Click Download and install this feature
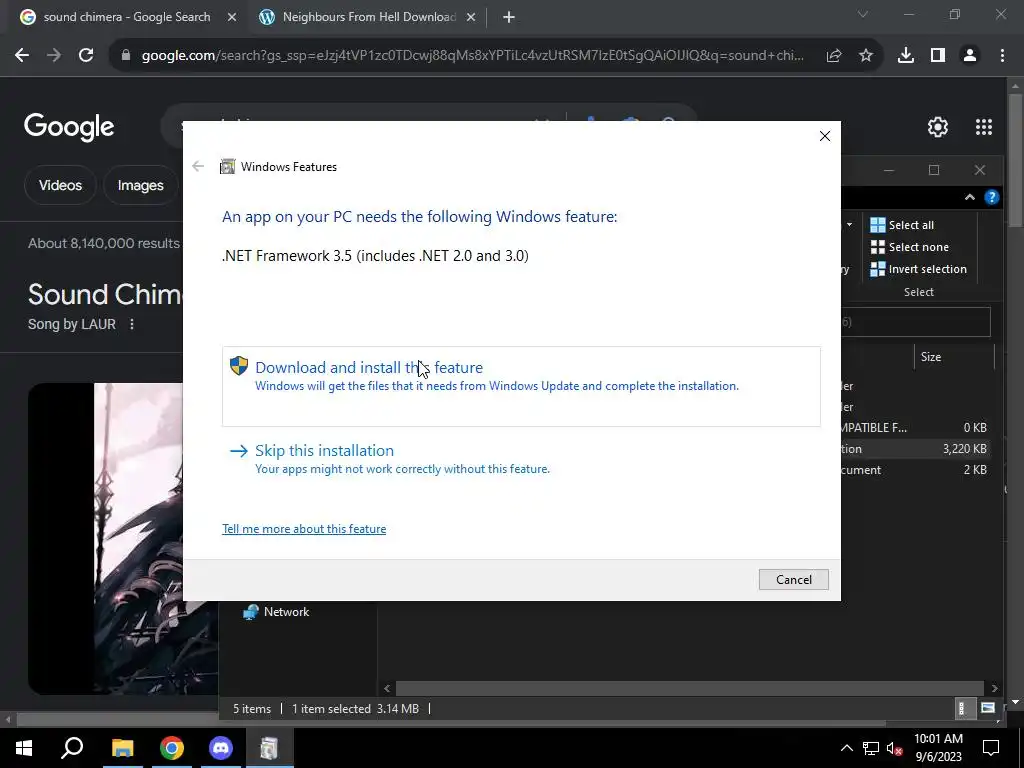1024x768 pixels. (521, 386)
